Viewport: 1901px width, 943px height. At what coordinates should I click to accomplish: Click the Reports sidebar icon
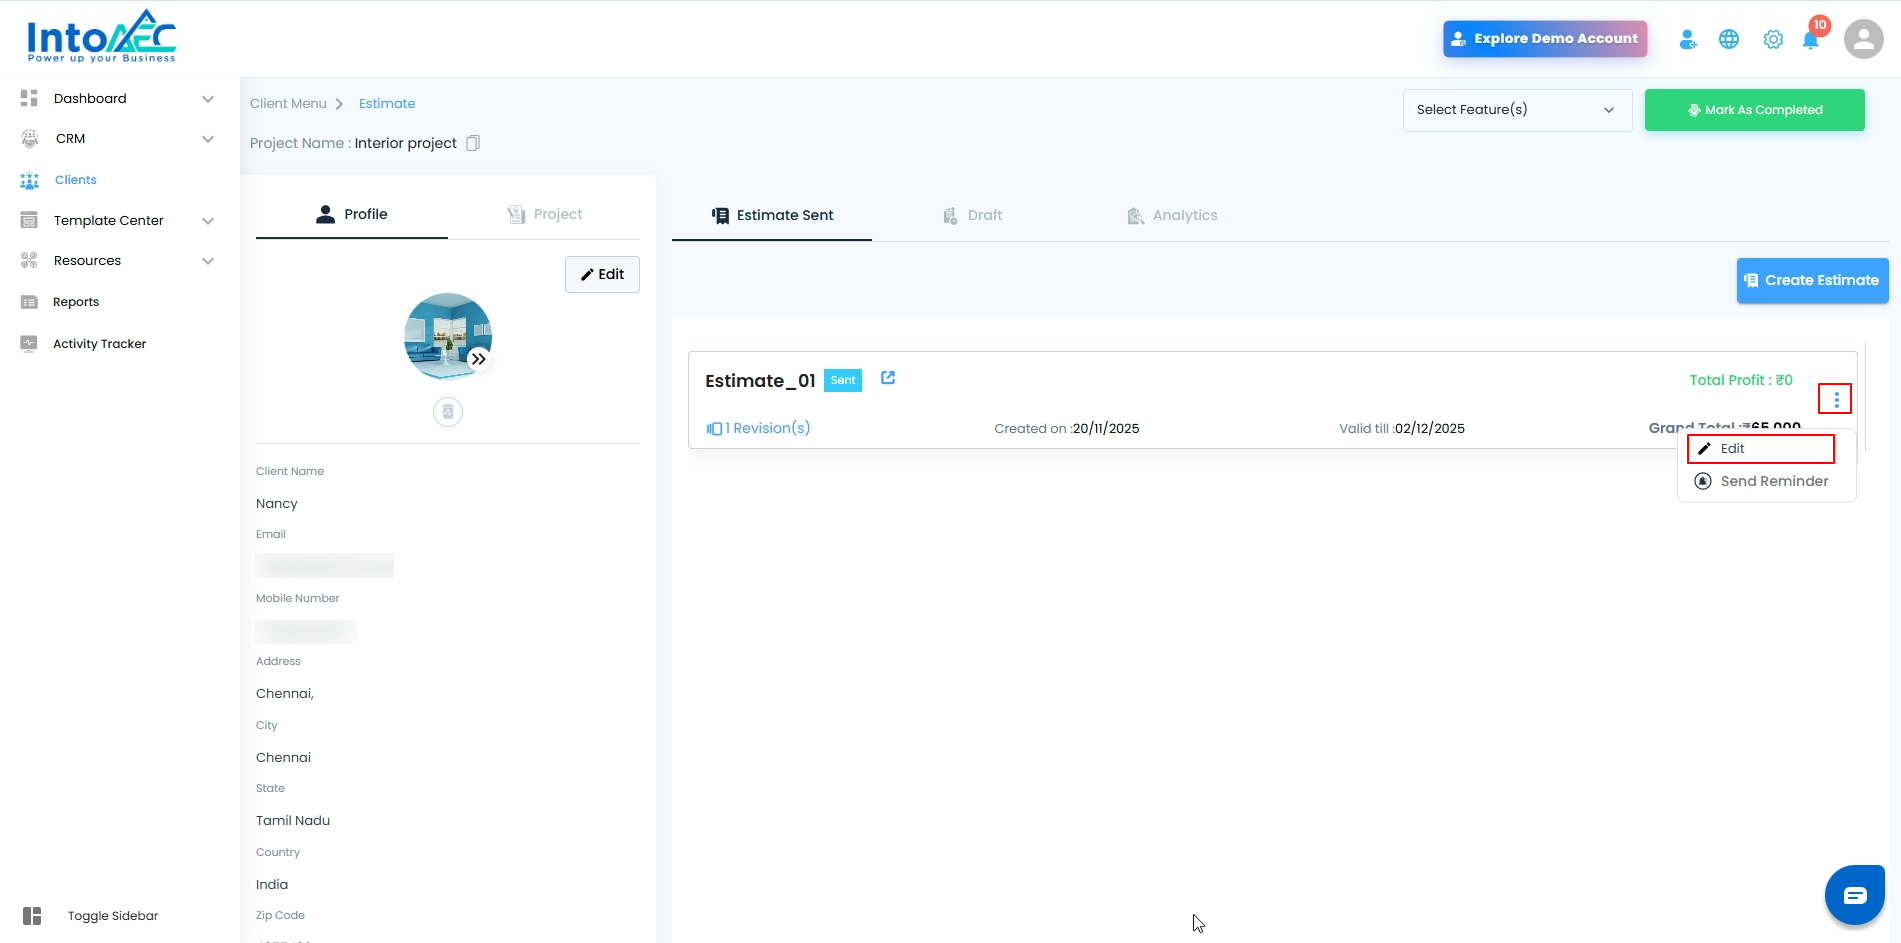(29, 302)
